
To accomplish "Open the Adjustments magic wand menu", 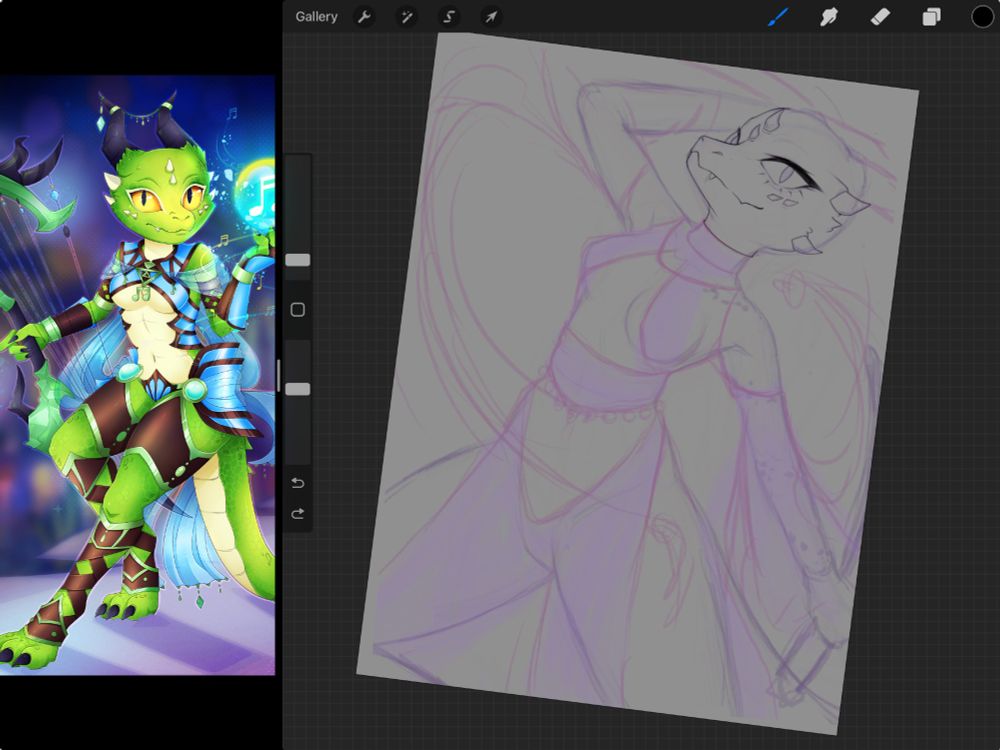I will (406, 17).
